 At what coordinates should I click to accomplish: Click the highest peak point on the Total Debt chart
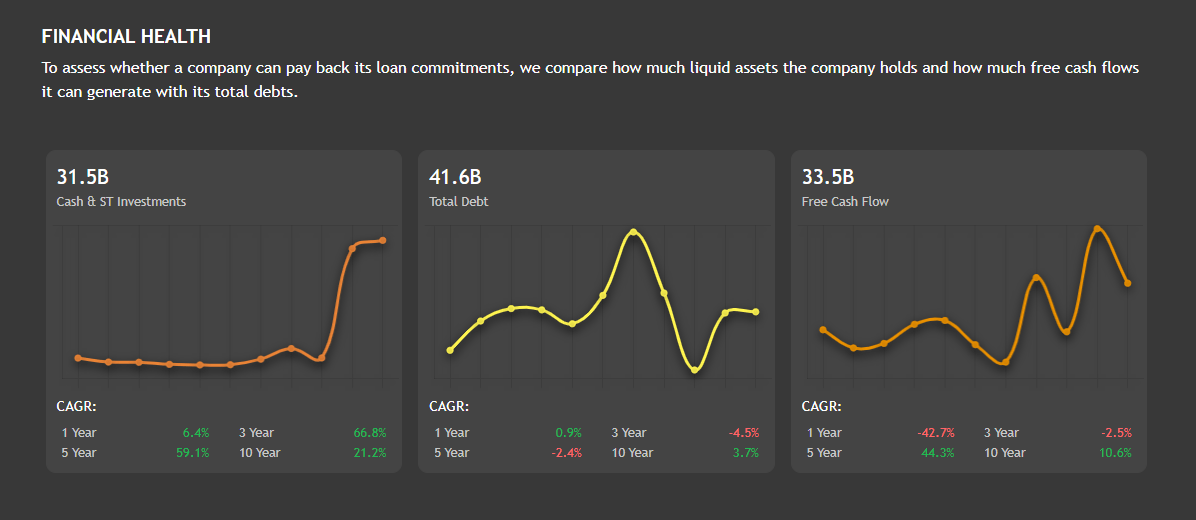633,232
